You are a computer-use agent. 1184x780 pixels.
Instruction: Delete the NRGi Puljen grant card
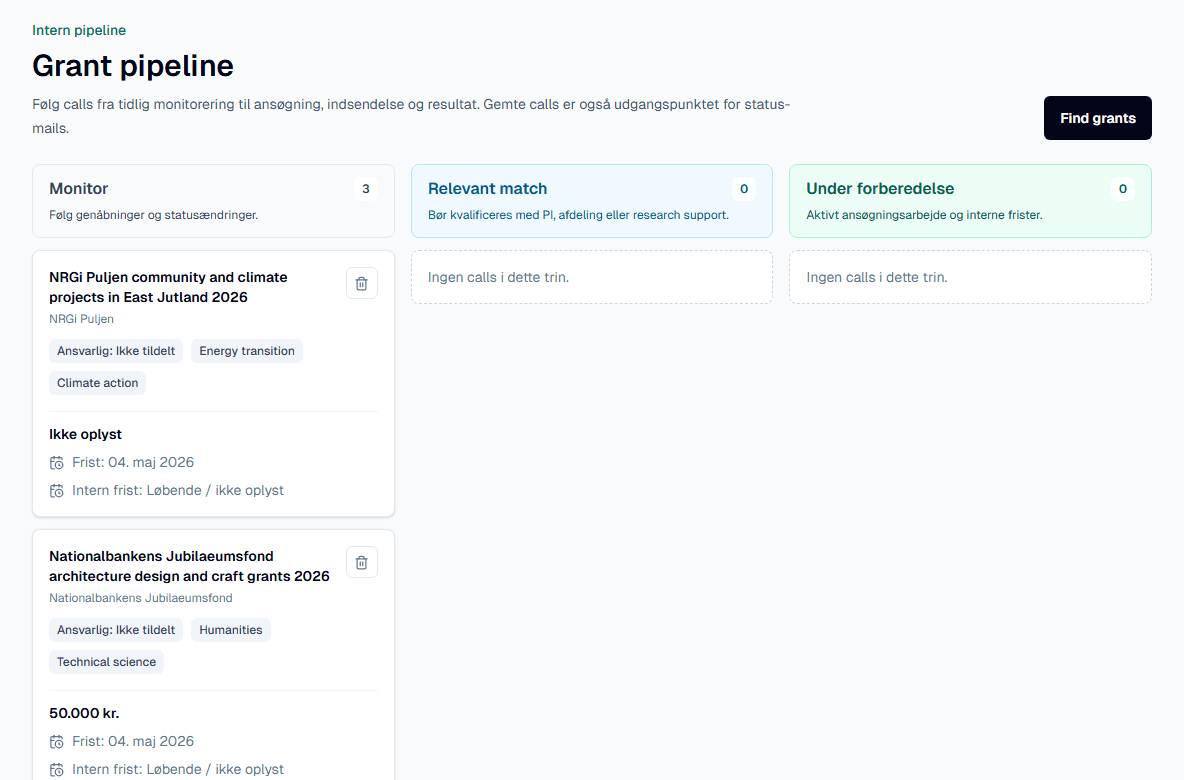362,283
